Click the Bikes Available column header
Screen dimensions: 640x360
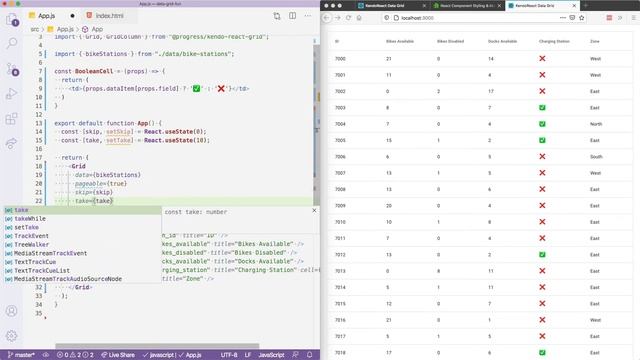click(400, 42)
